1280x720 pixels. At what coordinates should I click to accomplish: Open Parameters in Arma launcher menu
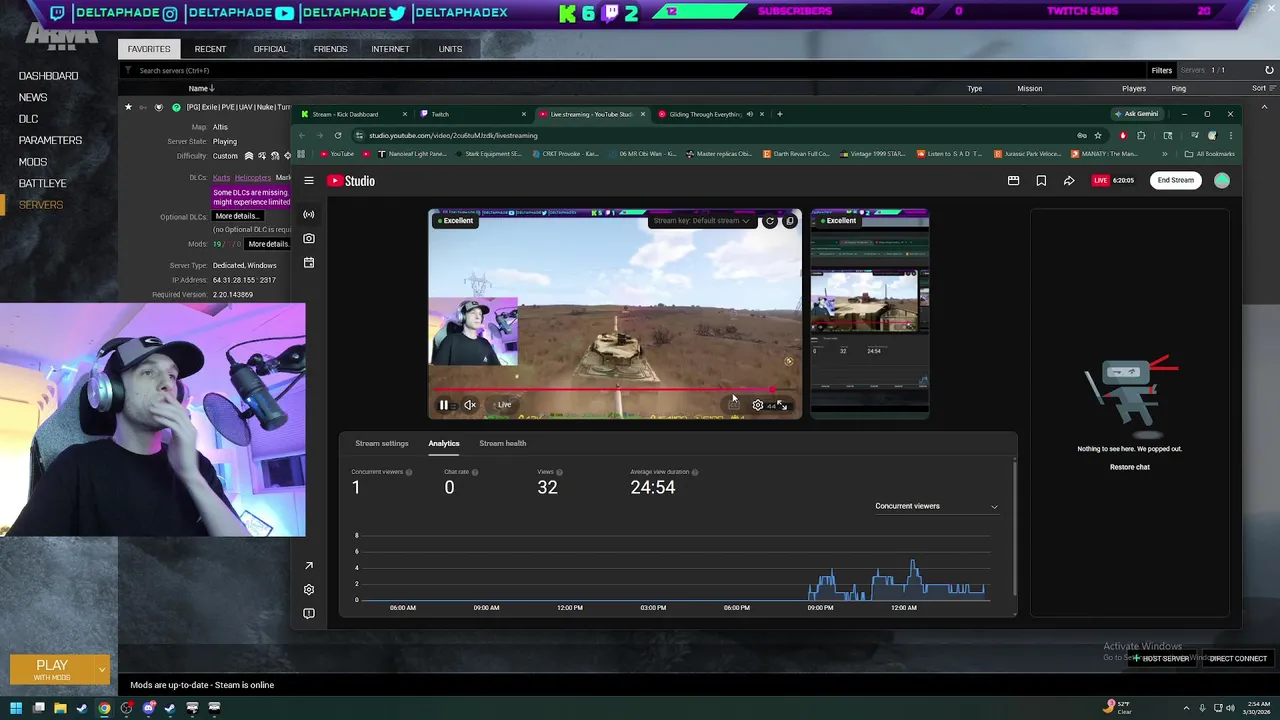[x=50, y=140]
